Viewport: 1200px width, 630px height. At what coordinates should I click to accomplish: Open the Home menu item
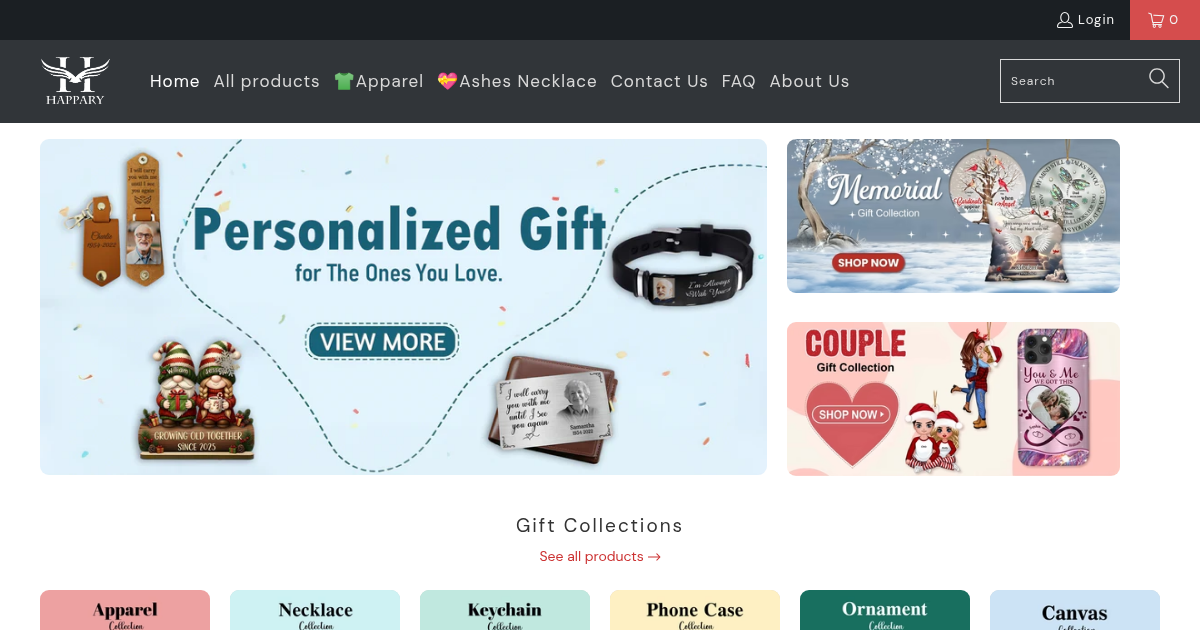[x=175, y=81]
